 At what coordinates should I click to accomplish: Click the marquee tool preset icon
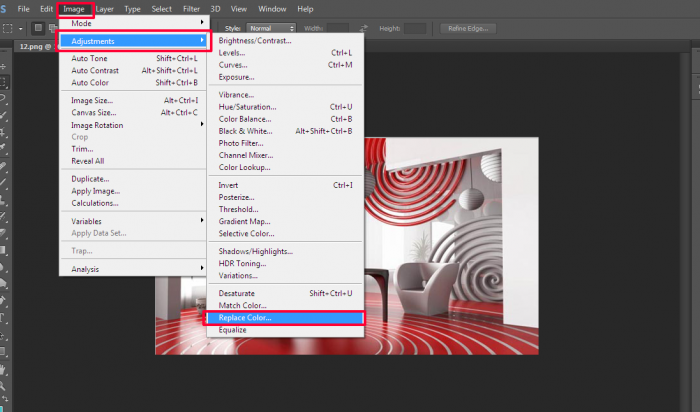8,29
